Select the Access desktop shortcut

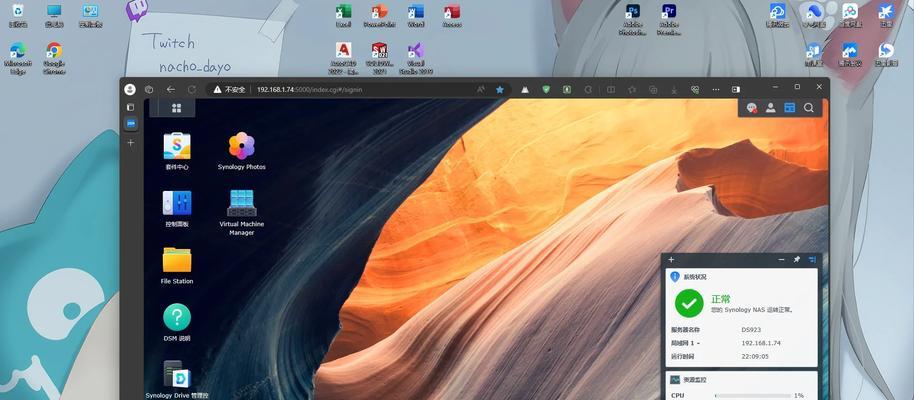point(452,16)
